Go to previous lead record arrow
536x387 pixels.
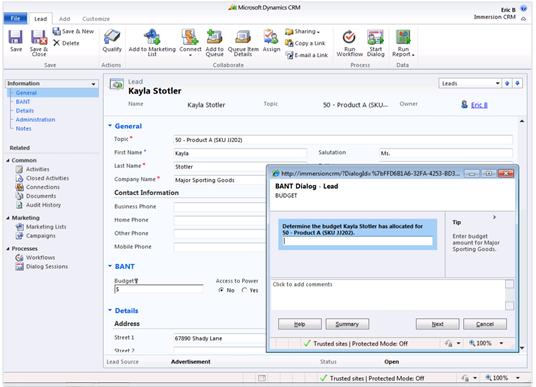click(507, 83)
